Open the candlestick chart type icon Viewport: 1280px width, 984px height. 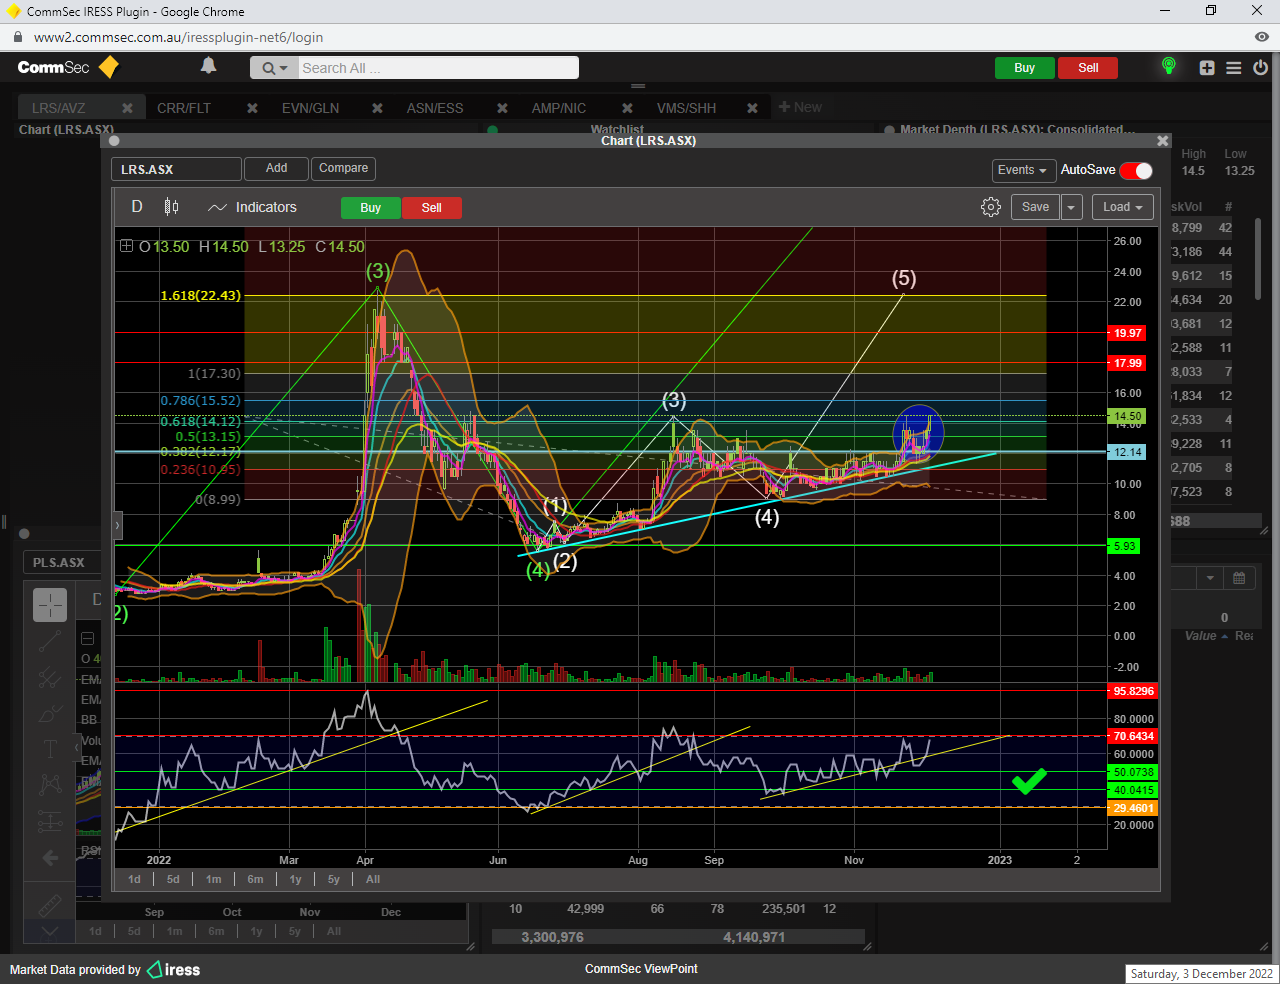click(171, 207)
